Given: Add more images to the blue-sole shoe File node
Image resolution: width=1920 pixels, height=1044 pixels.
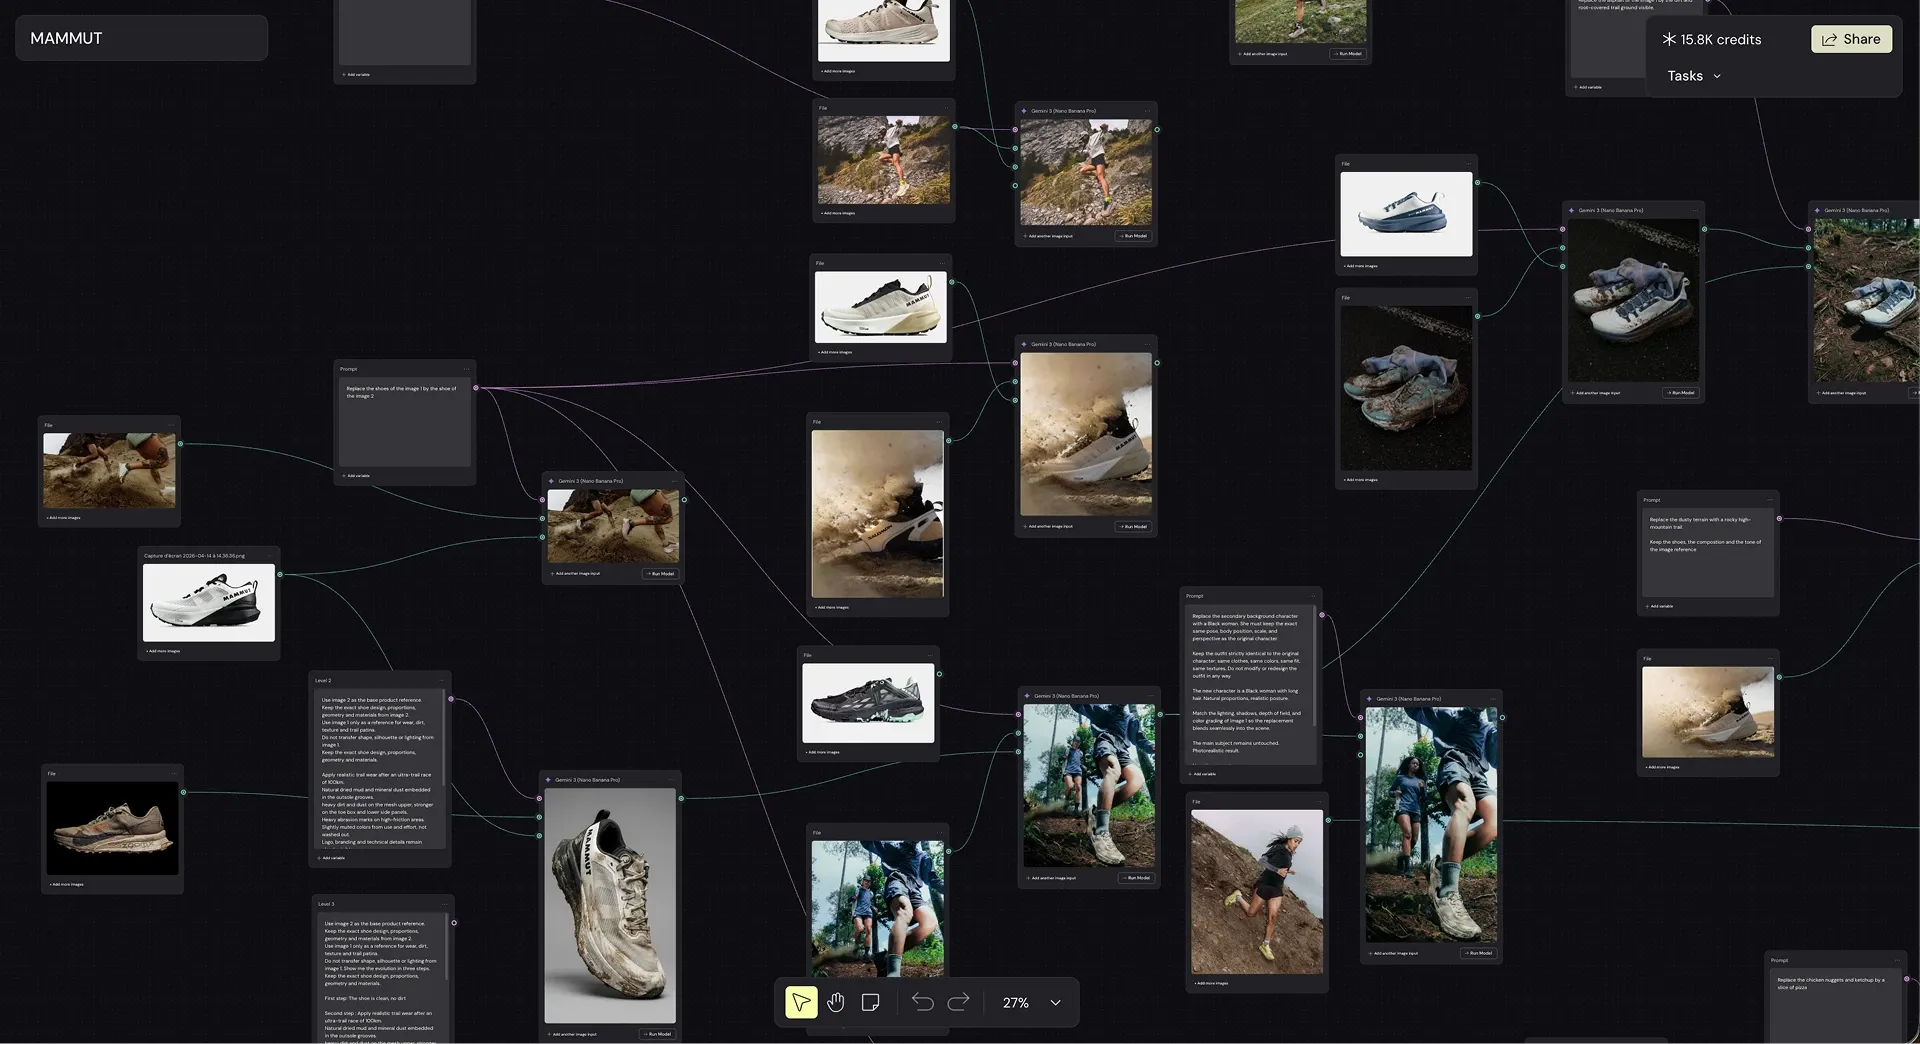Looking at the screenshot, I should tap(1360, 266).
